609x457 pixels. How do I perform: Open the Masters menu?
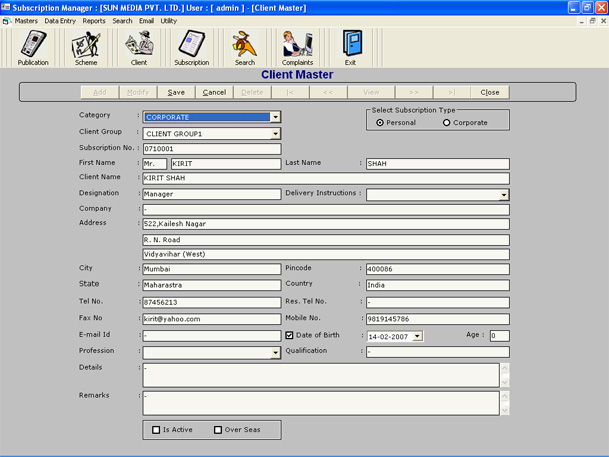(x=26, y=21)
